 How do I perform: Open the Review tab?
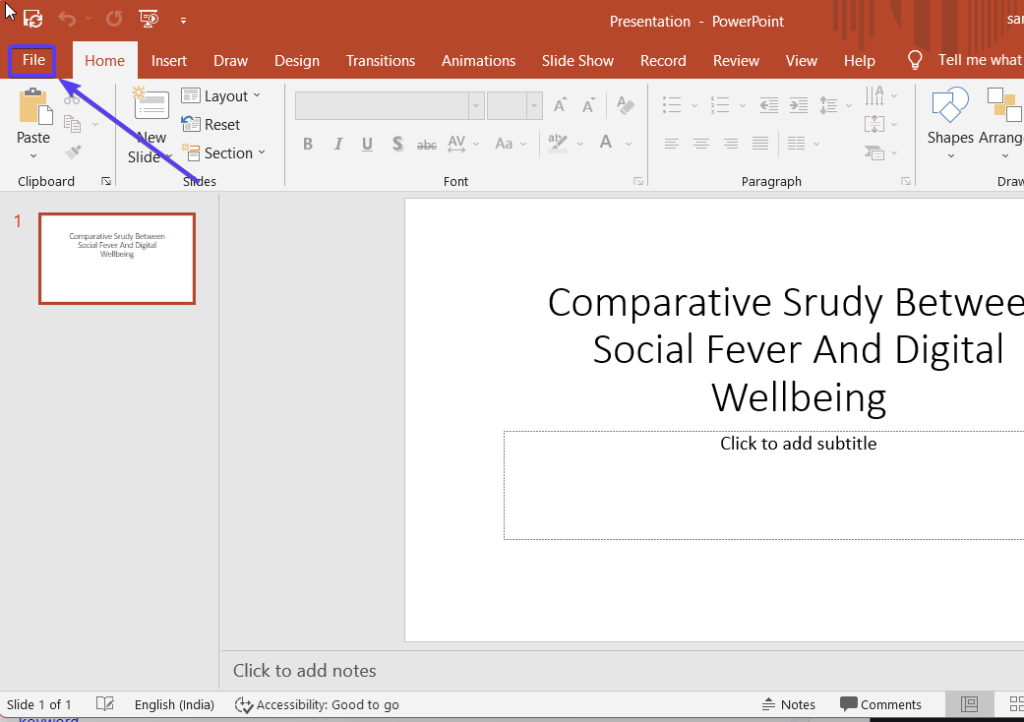736,61
